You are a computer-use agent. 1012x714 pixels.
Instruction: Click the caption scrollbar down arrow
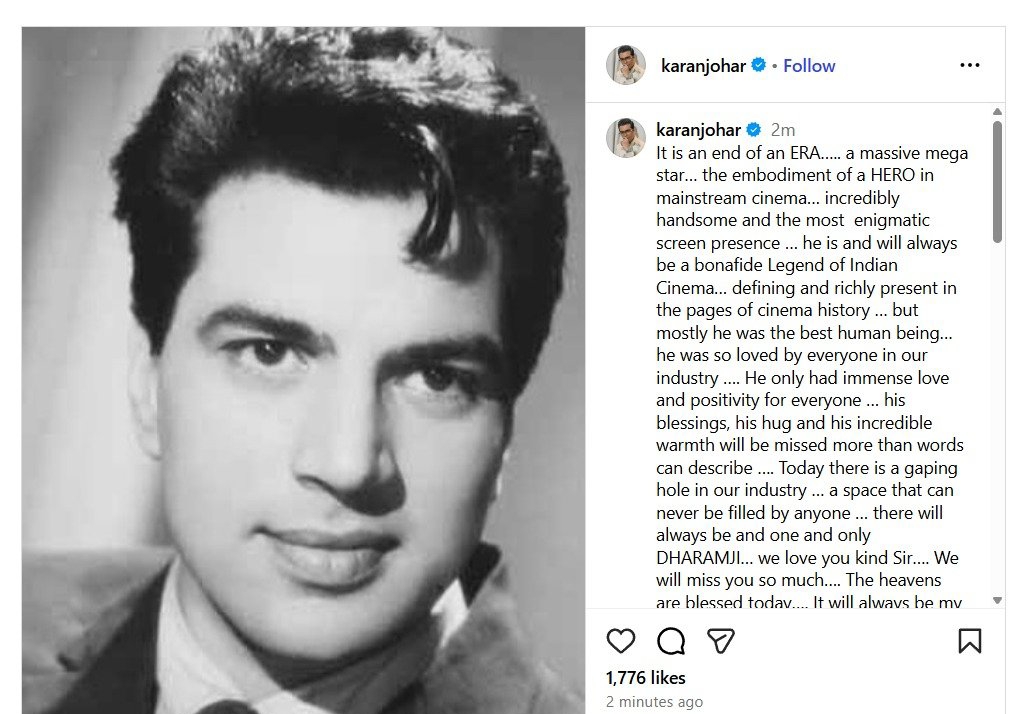coord(997,600)
